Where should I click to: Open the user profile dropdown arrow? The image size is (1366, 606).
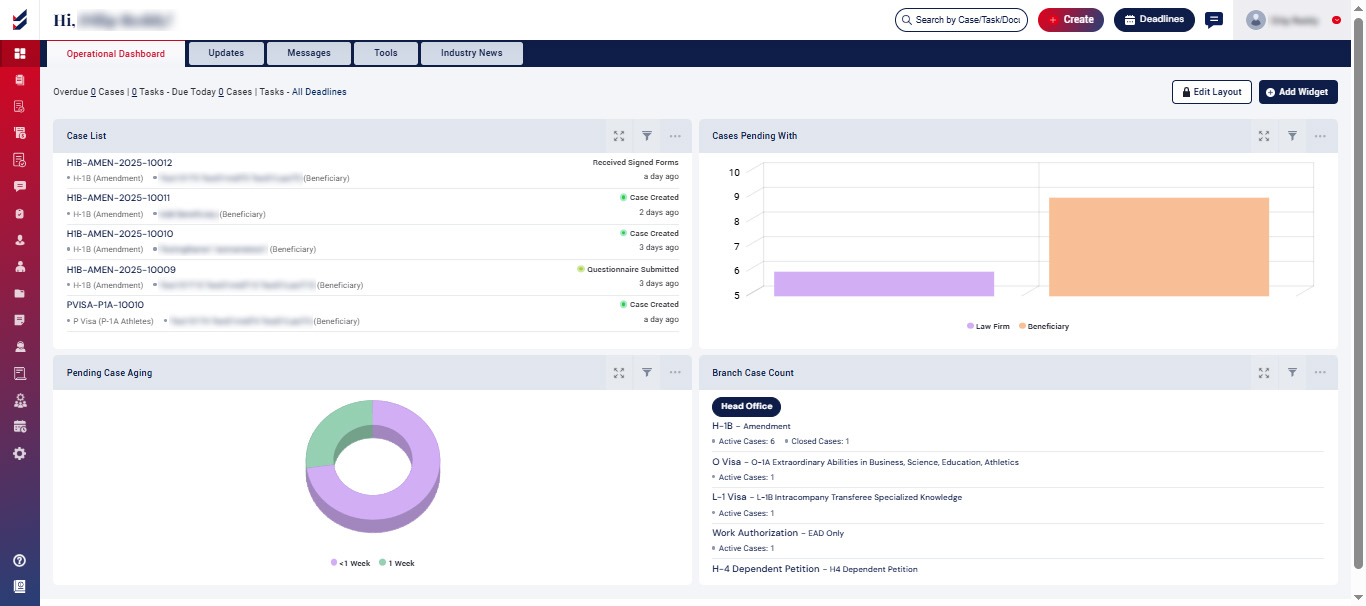click(x=1337, y=20)
